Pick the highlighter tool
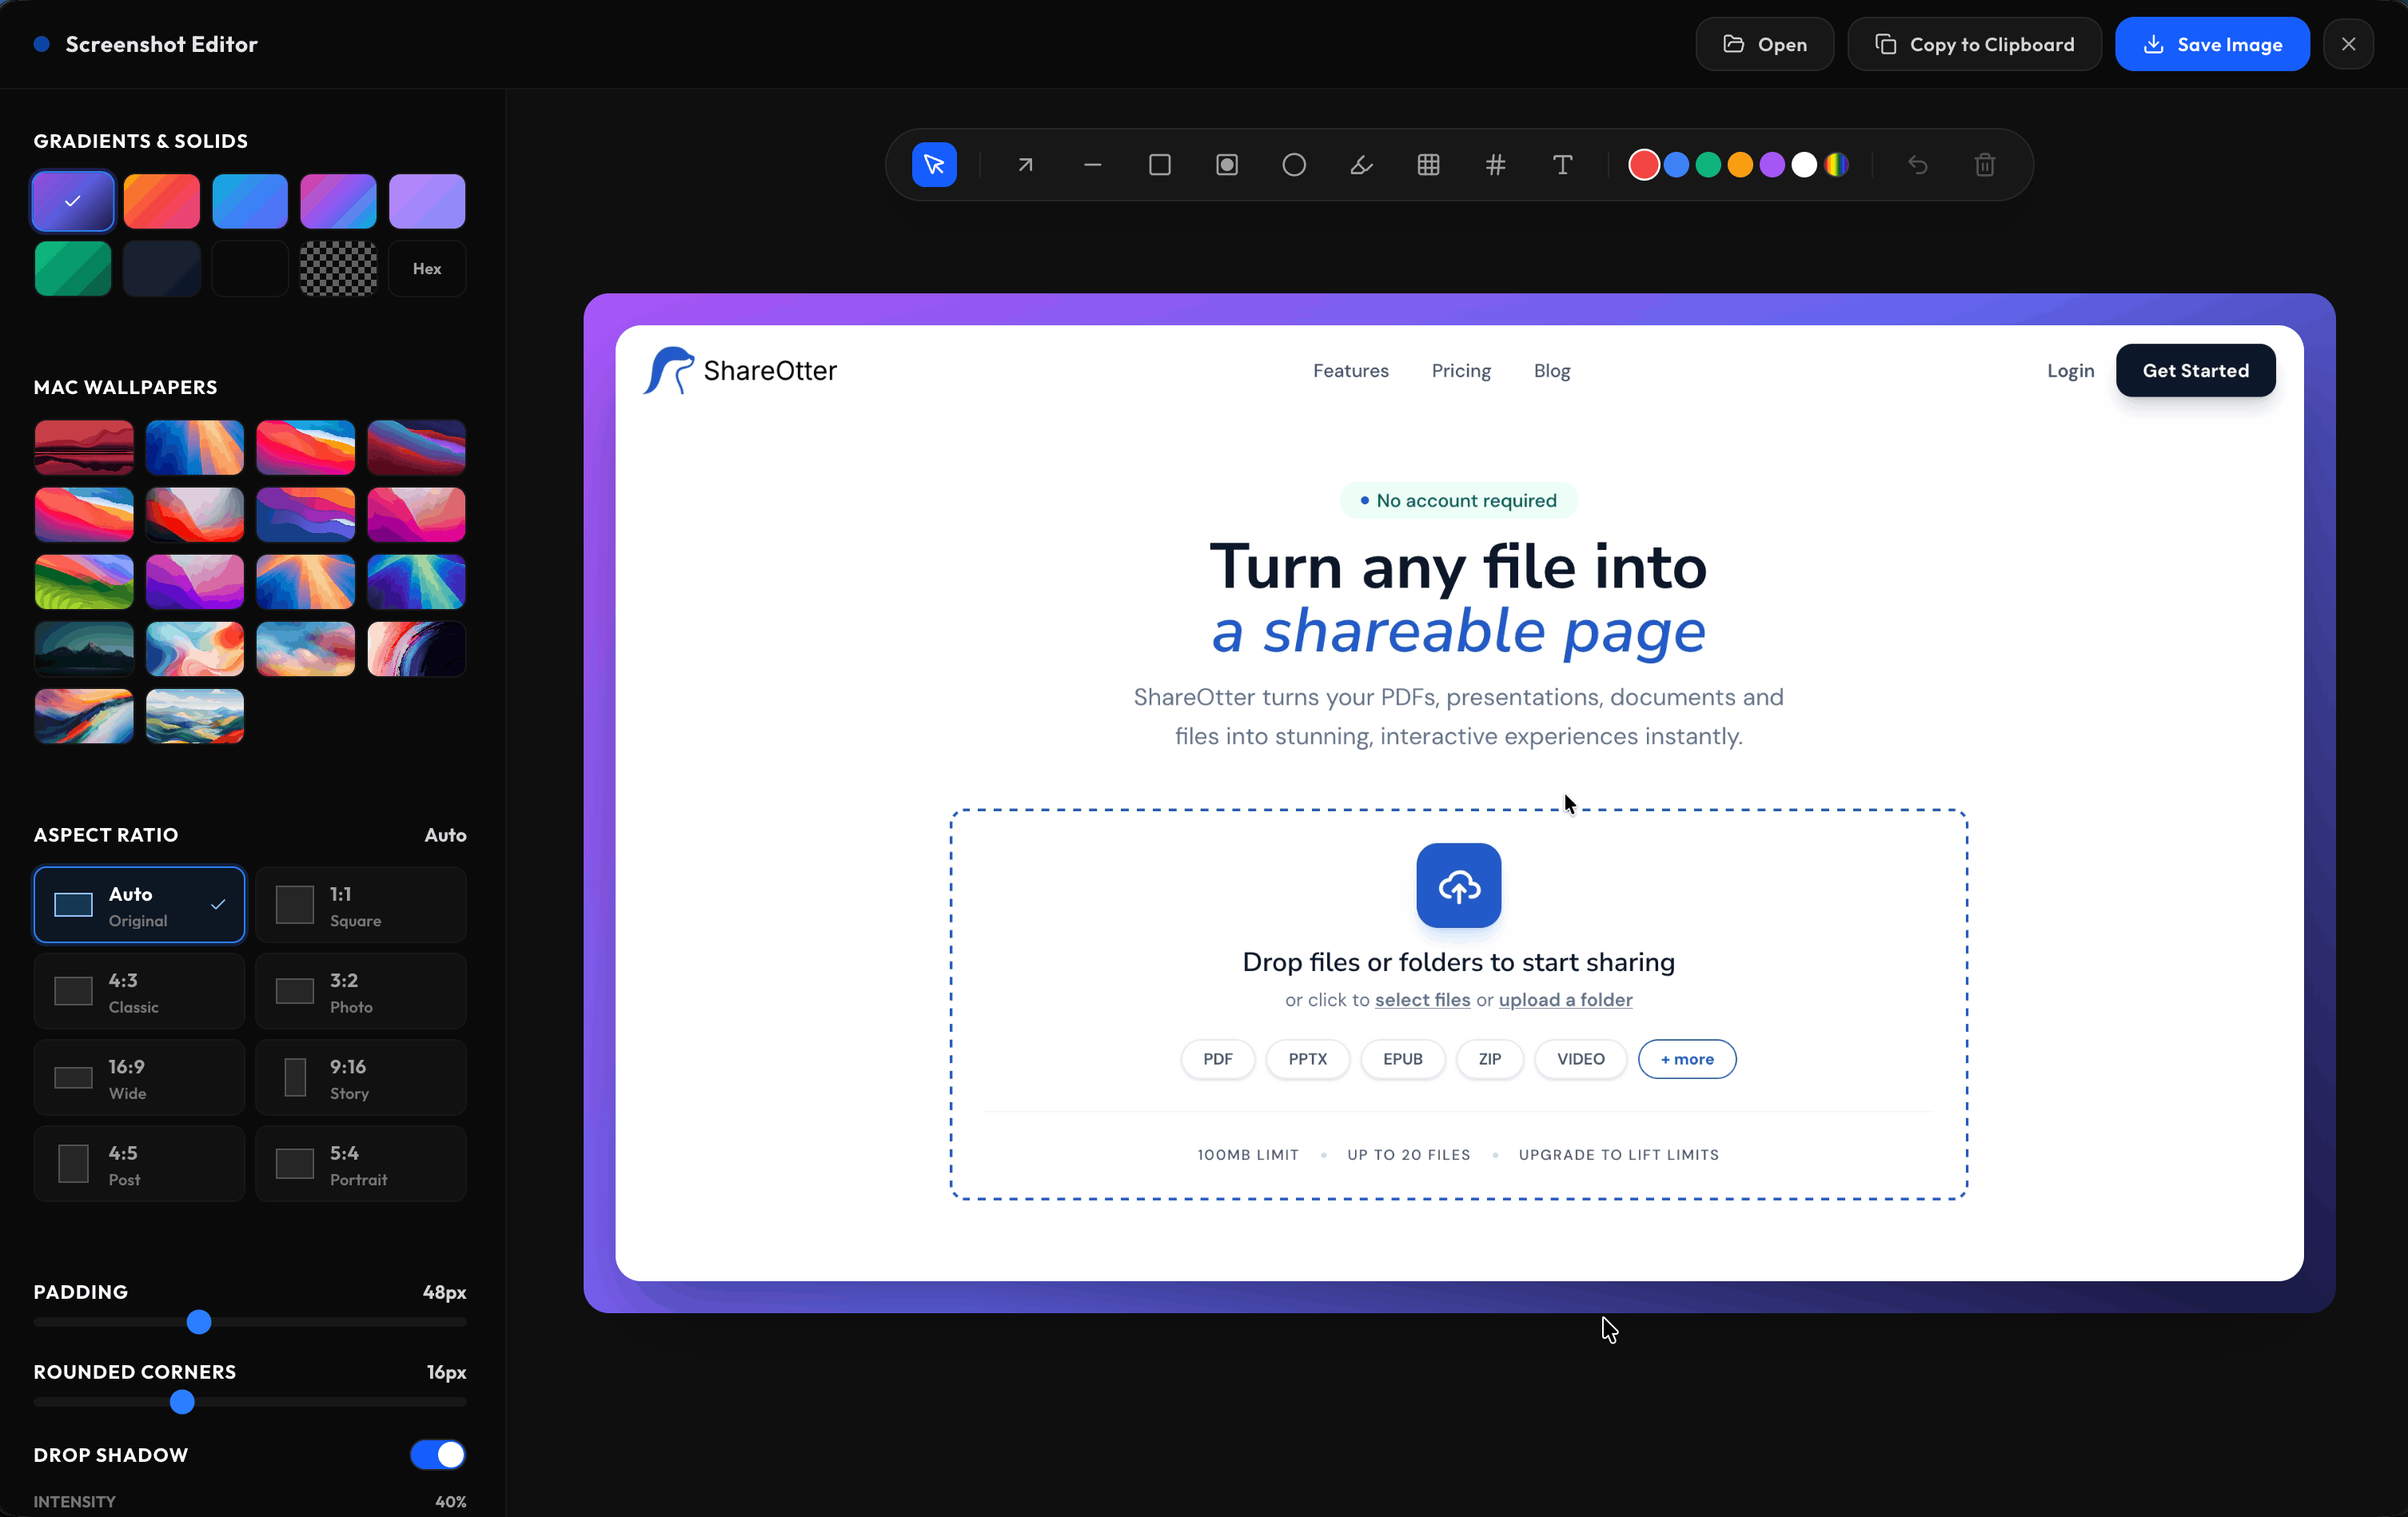 (1361, 165)
